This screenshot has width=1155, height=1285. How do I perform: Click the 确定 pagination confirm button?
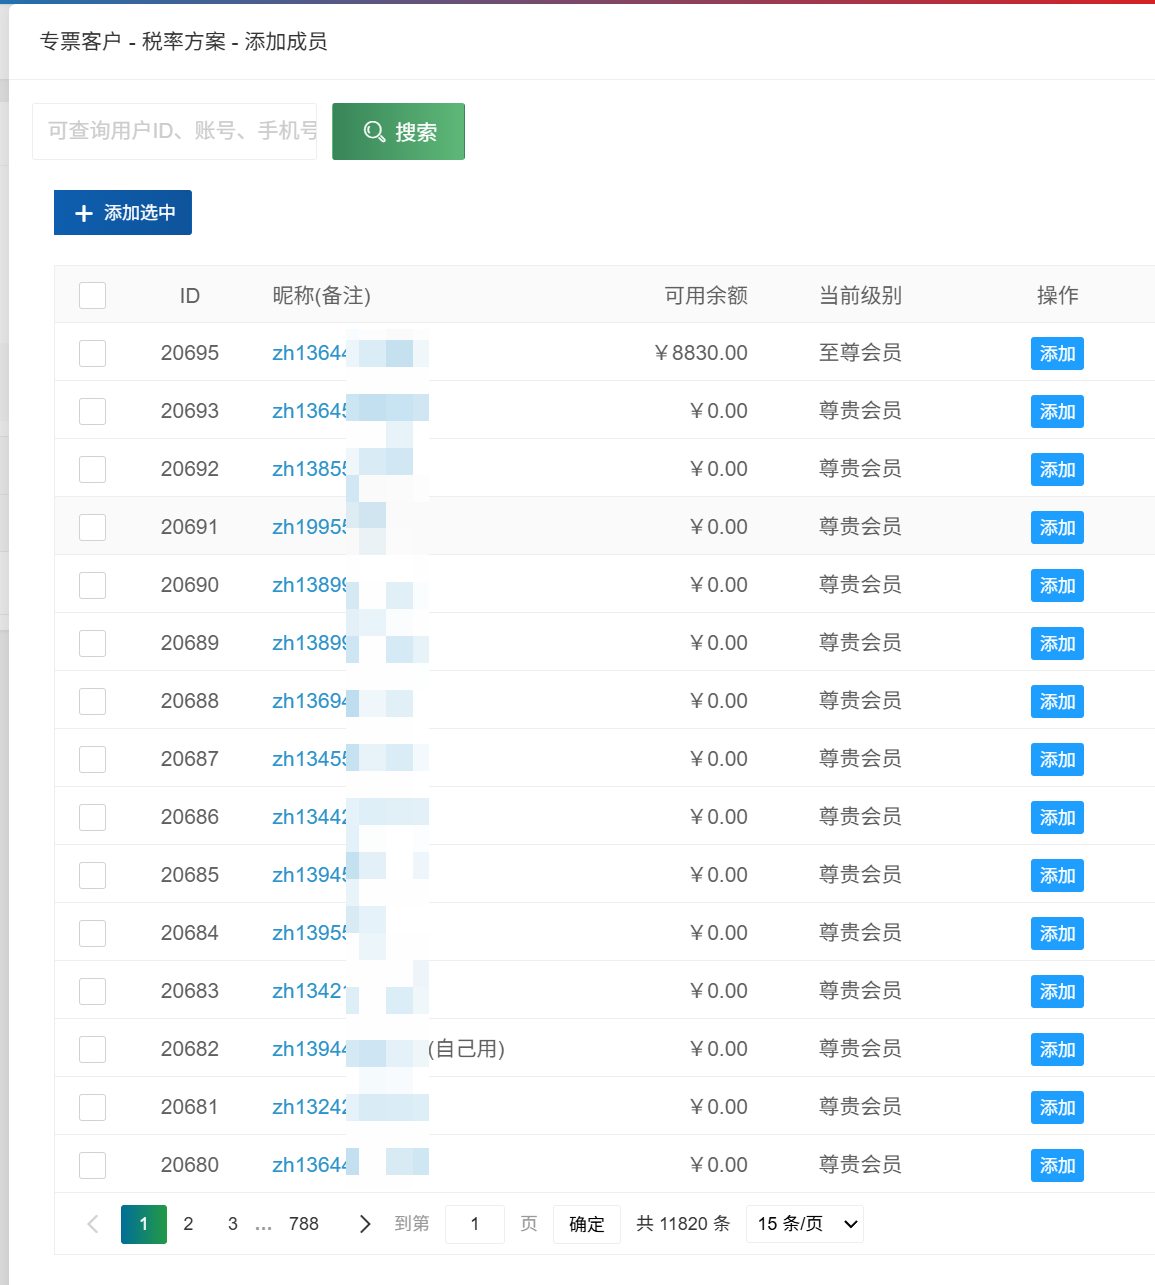(x=586, y=1224)
